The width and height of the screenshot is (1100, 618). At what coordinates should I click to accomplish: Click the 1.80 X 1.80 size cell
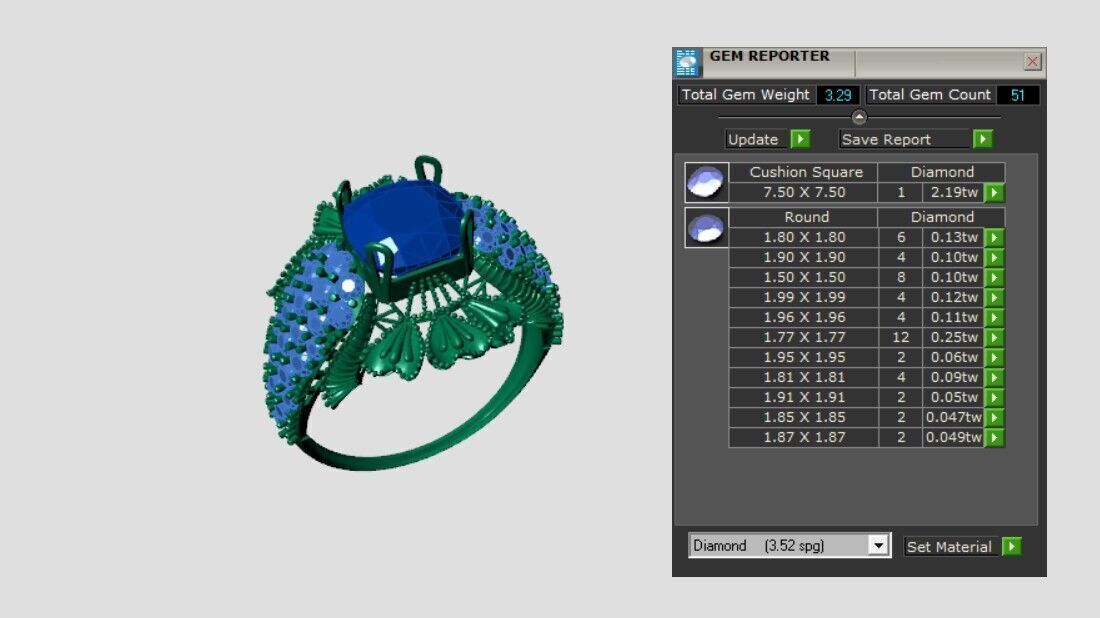(x=804, y=237)
